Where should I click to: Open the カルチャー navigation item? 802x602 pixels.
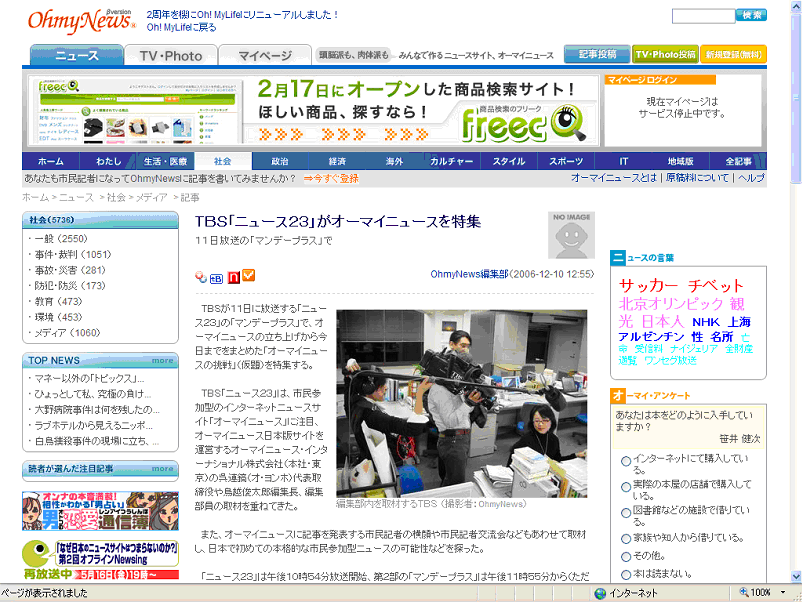pyautogui.click(x=452, y=161)
